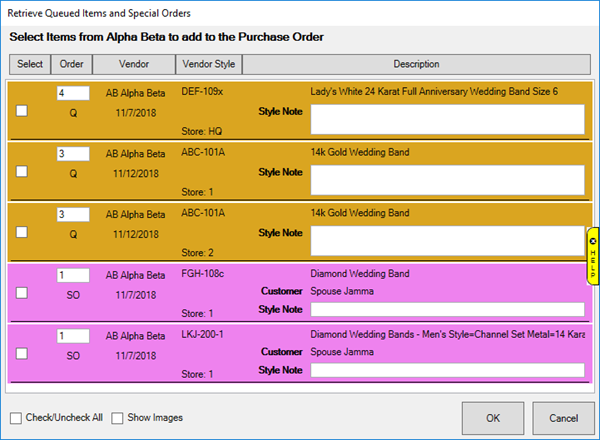The height and width of the screenshot is (440, 600).
Task: Enable the Show Images option
Action: tap(118, 417)
